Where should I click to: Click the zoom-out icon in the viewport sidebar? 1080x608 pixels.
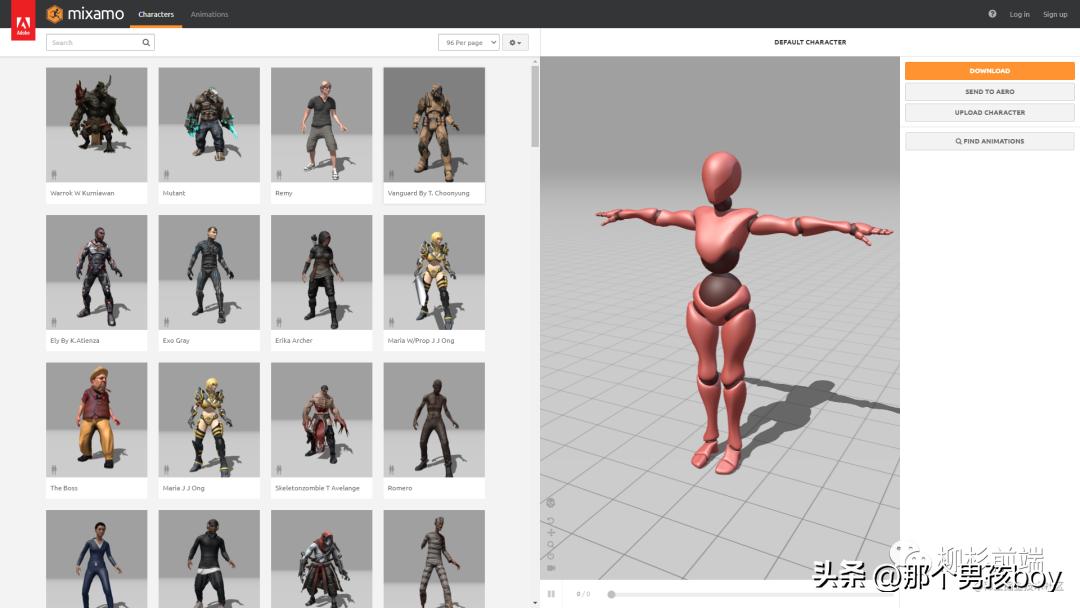pos(551,544)
